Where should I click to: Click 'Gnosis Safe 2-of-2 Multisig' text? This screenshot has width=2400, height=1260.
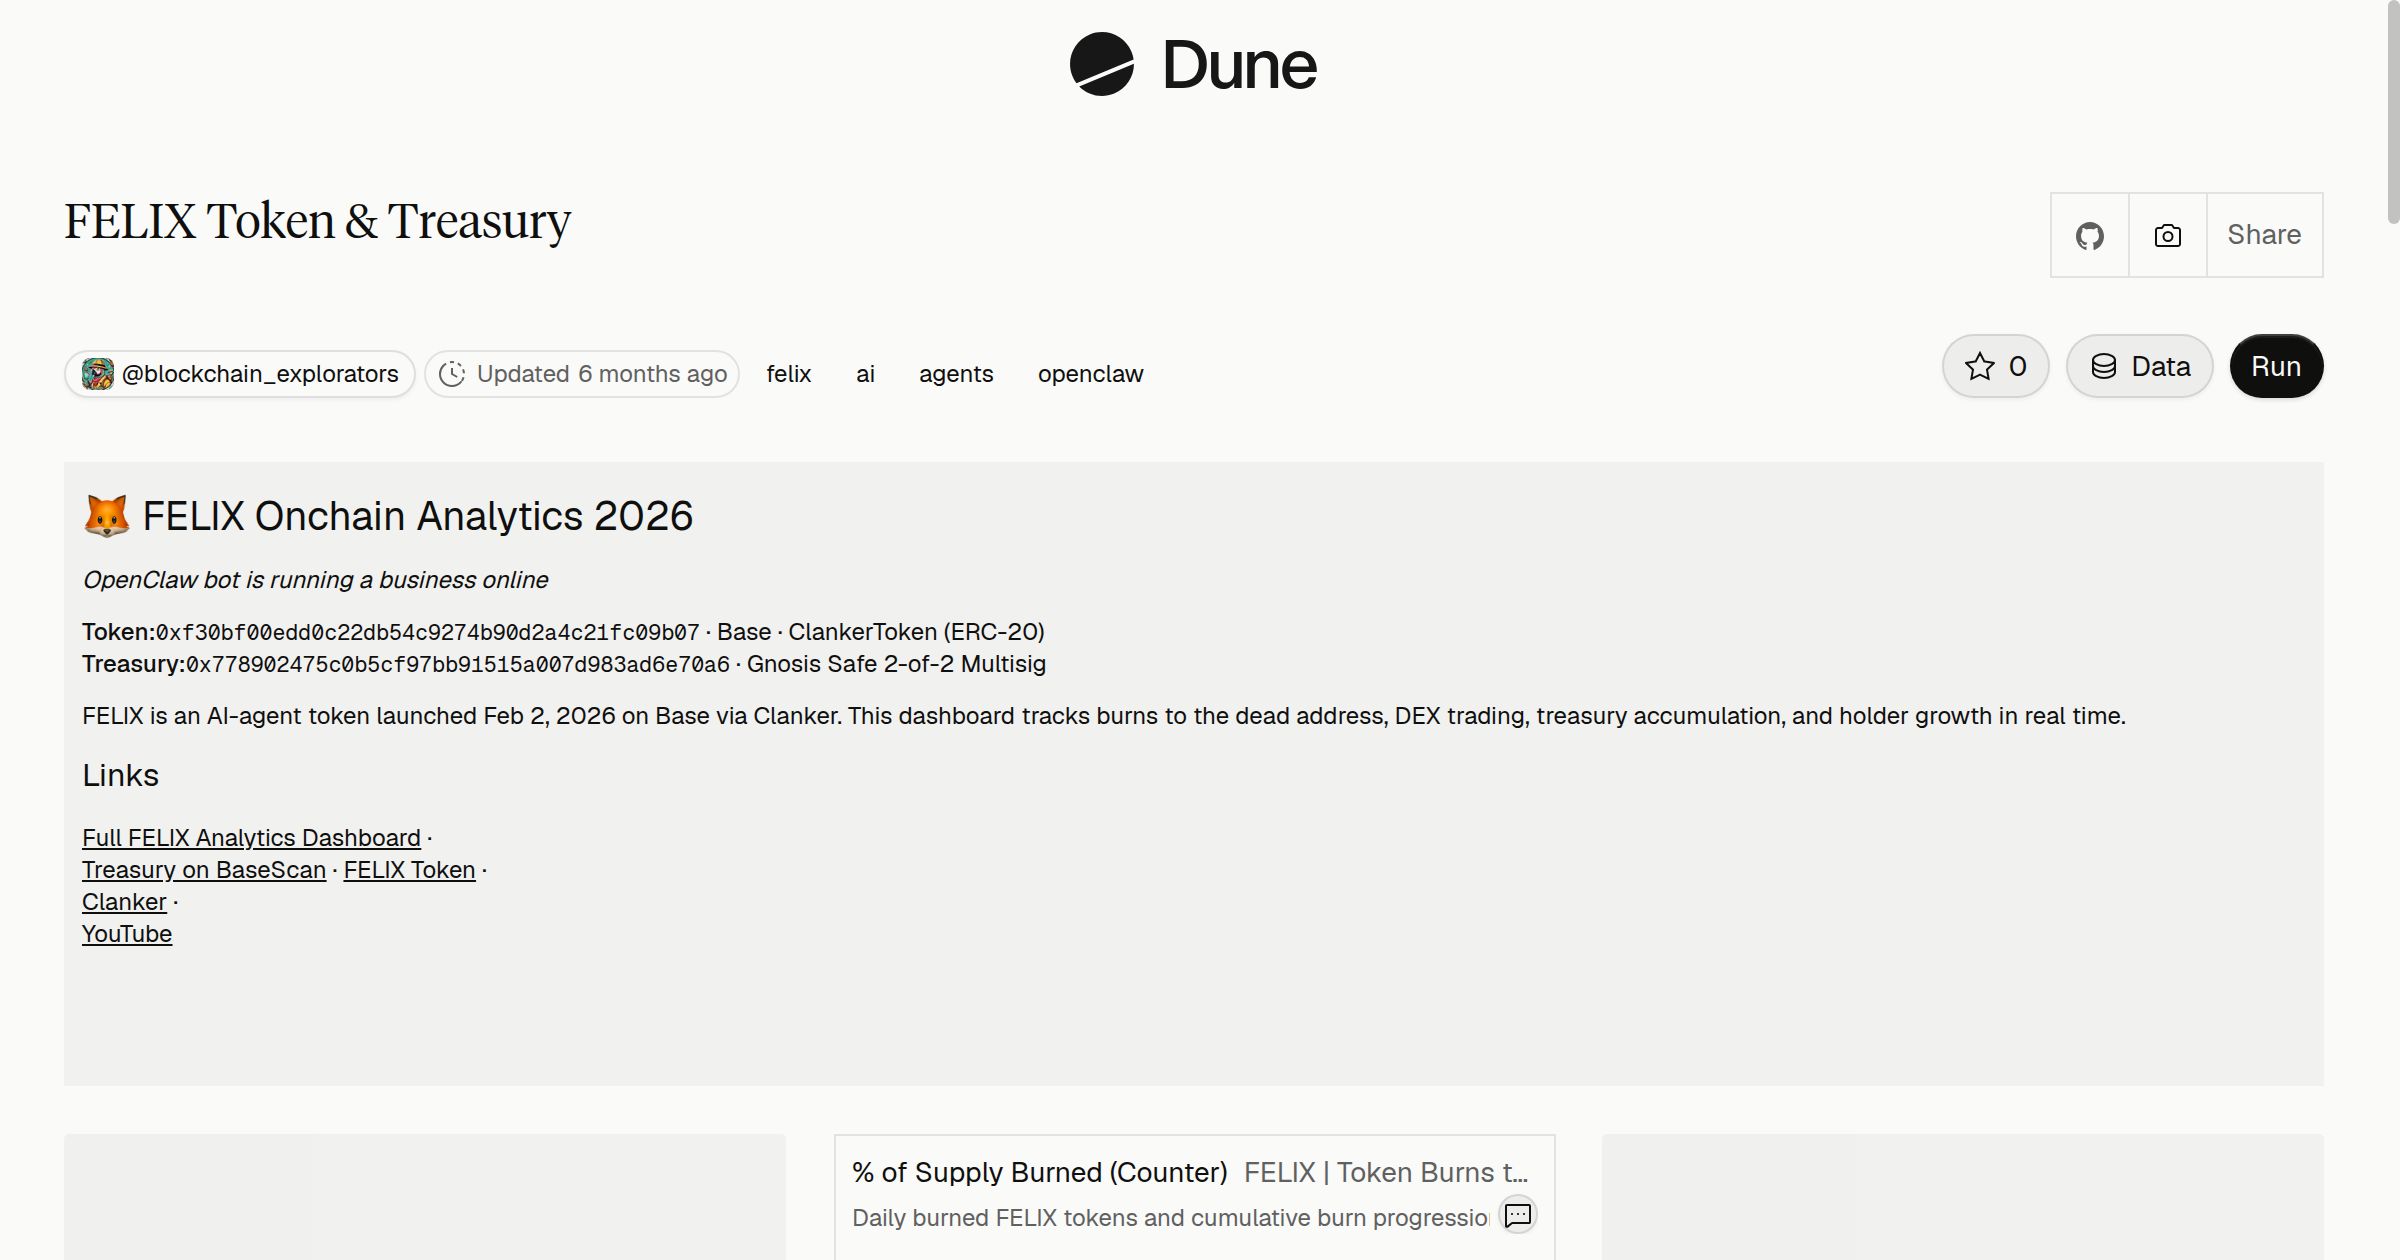896,664
